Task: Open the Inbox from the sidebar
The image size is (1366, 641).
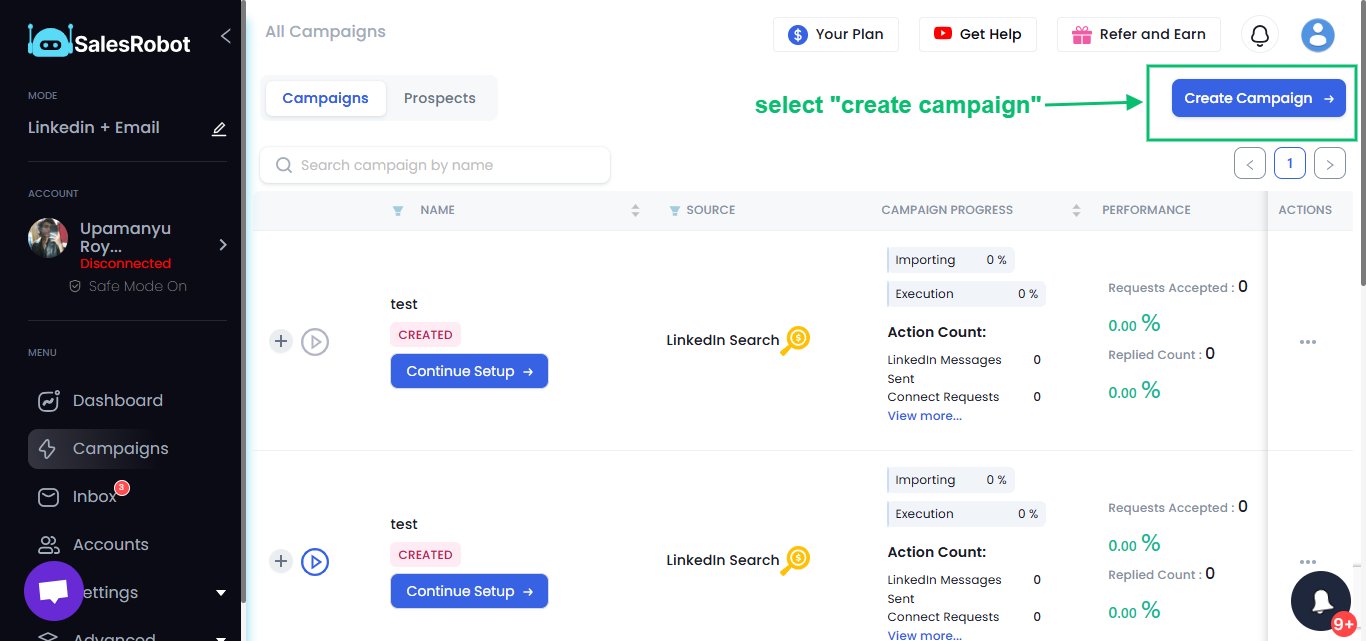Action: tap(95, 496)
